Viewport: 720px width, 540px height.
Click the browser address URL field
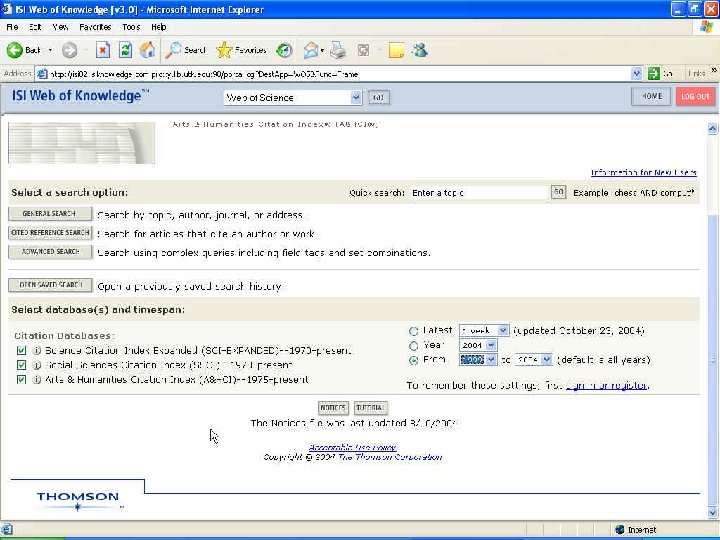(x=335, y=74)
